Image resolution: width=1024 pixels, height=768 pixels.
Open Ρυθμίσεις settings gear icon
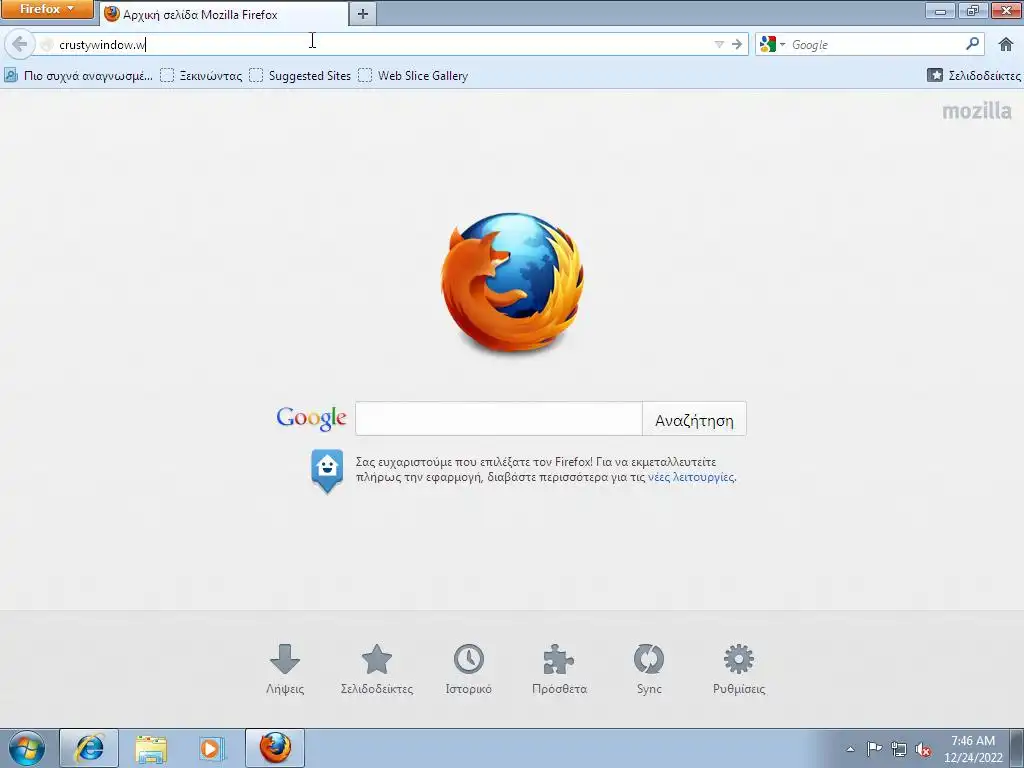(x=739, y=669)
